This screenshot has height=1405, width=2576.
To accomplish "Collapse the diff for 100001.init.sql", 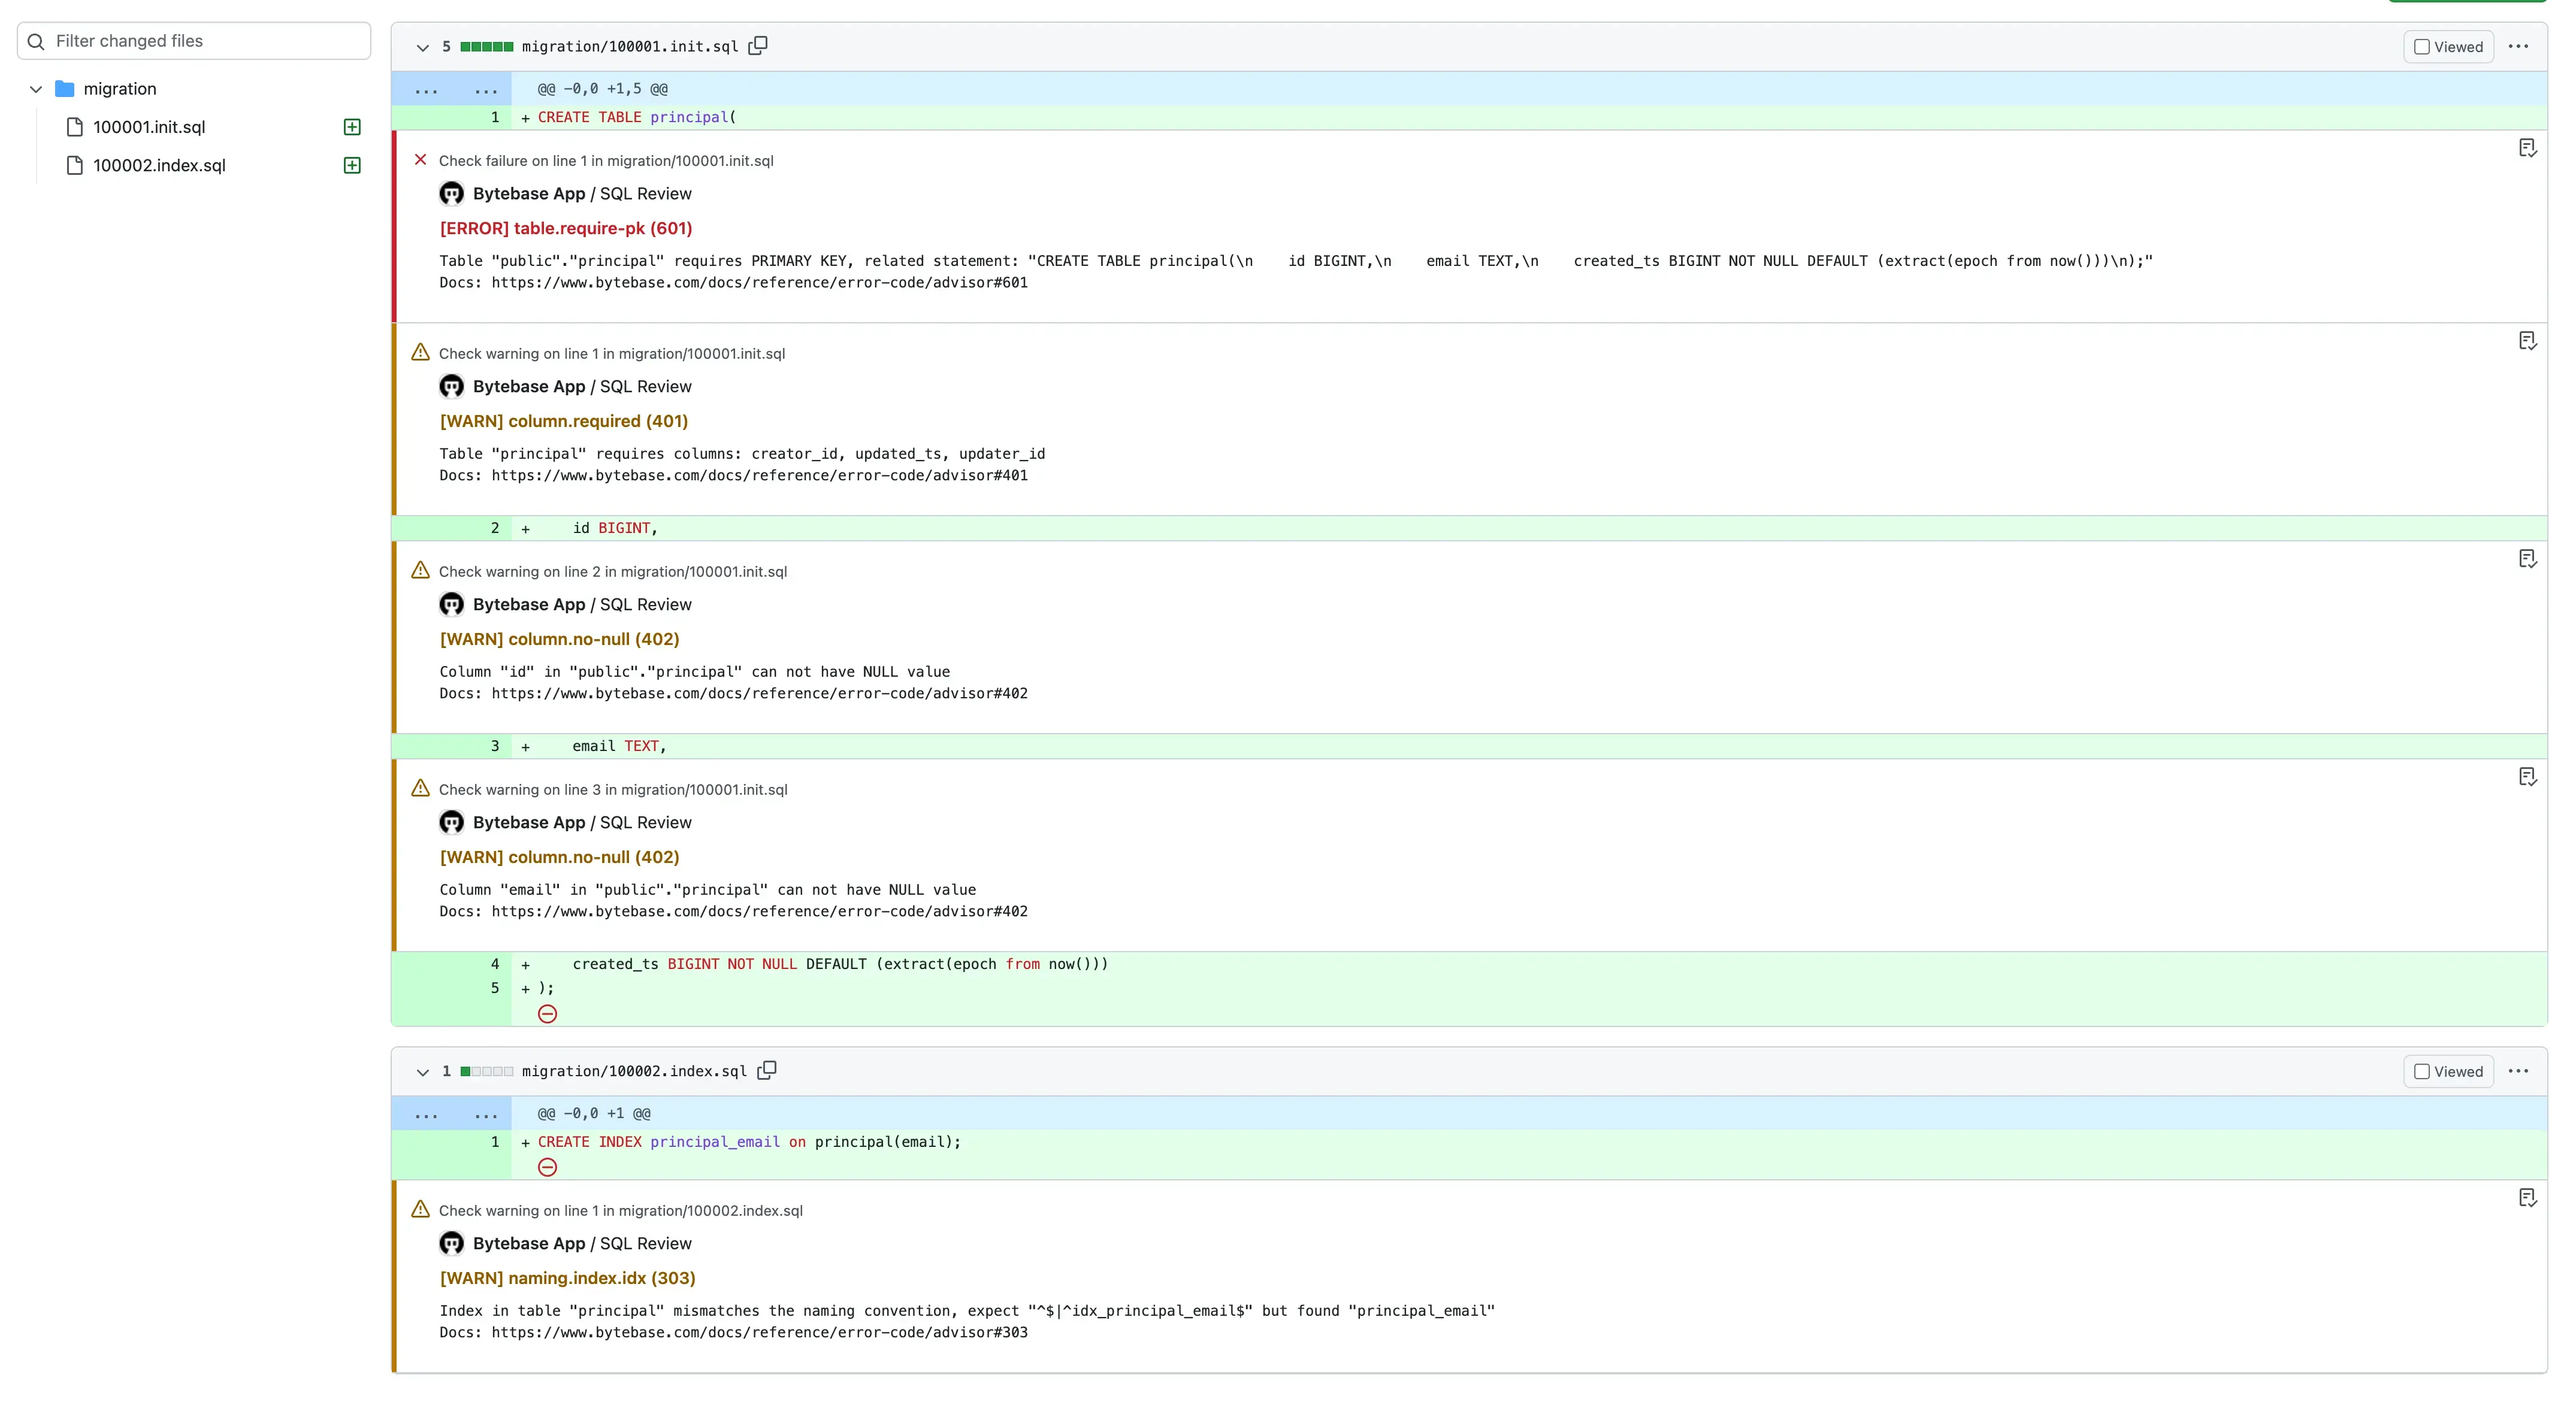I will [423, 47].
